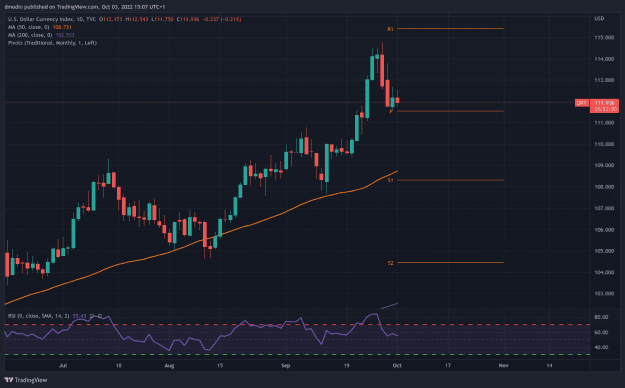The image size is (625, 388).
Task: Click the C111.936 close value in legend
Action: pos(188,19)
